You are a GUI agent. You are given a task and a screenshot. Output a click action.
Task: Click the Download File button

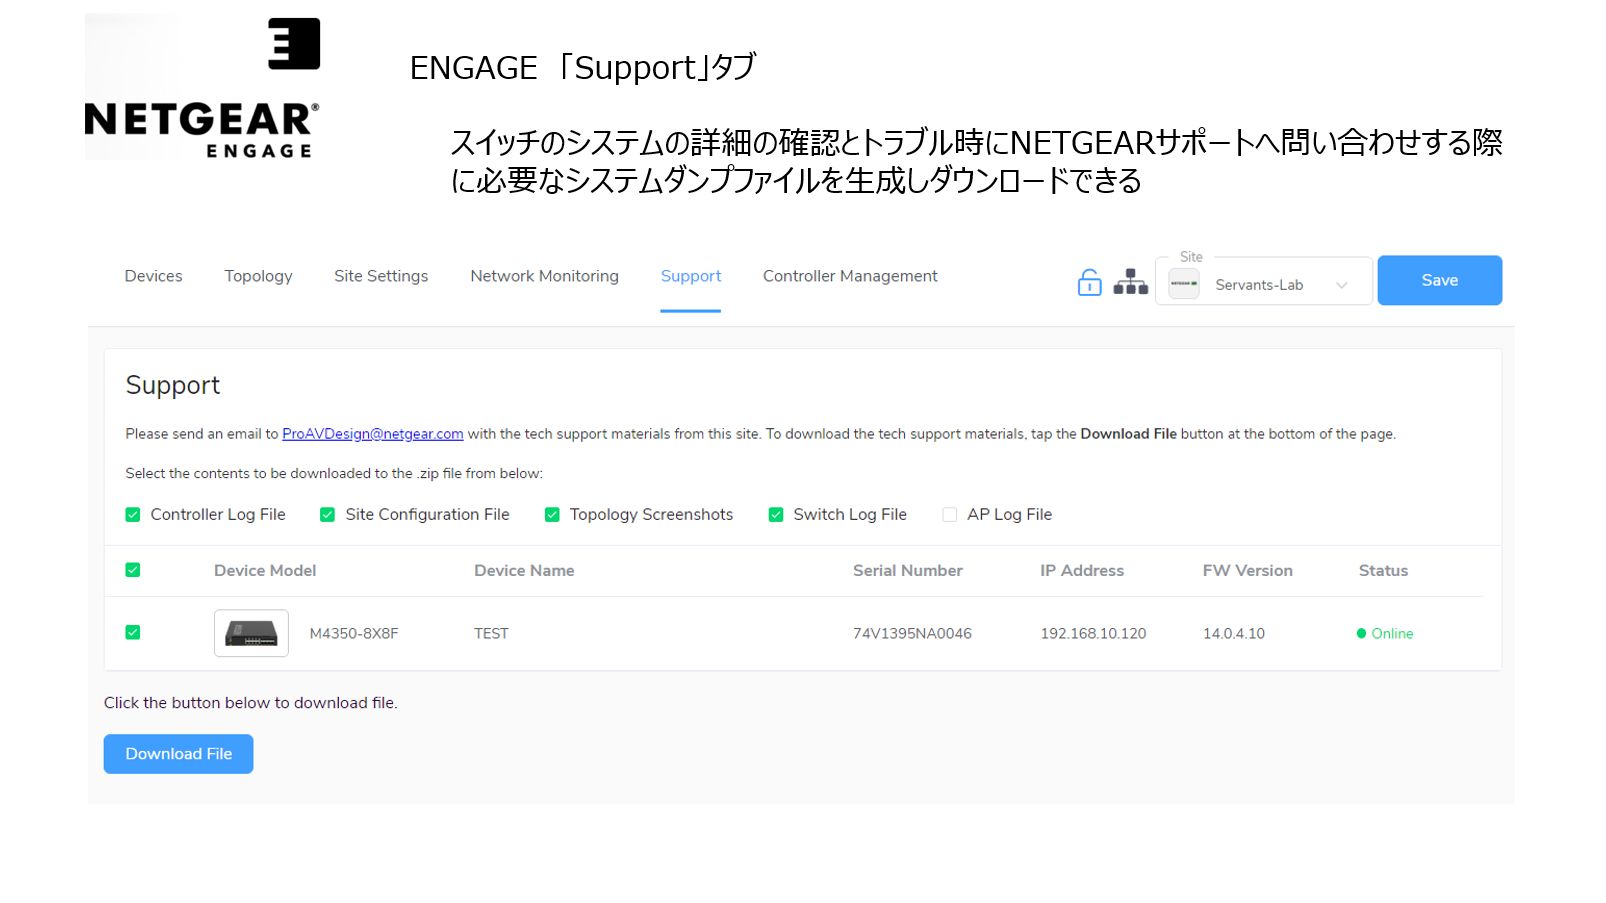[178, 754]
